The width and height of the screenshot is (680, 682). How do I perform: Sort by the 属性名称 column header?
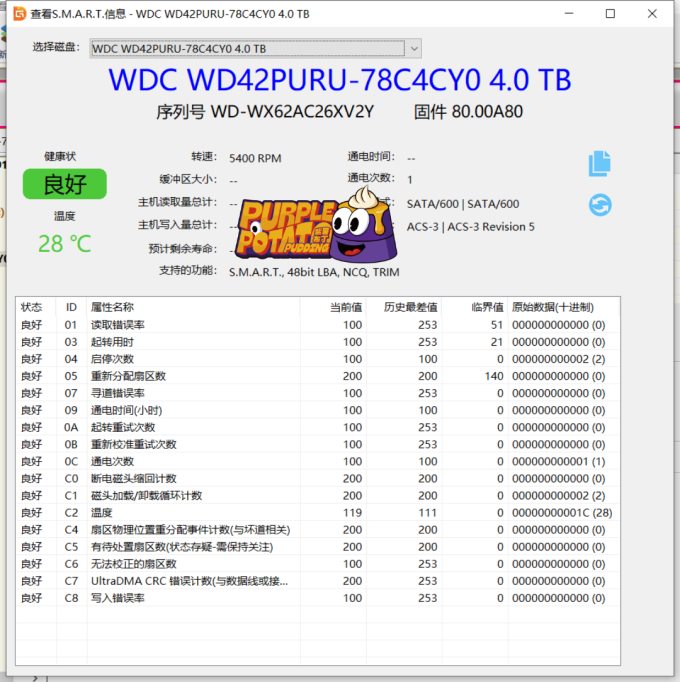[x=193, y=307]
